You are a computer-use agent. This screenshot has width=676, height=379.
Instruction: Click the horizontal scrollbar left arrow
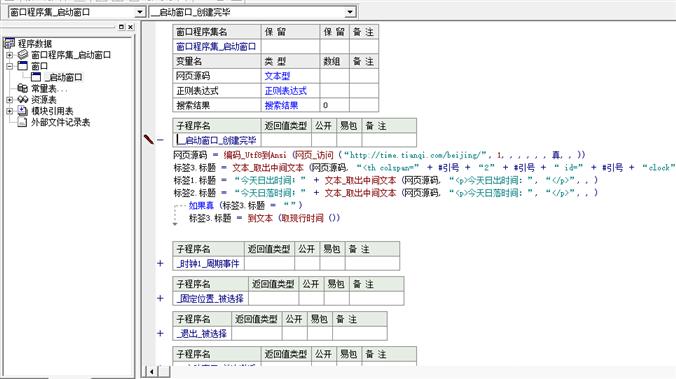(152, 371)
